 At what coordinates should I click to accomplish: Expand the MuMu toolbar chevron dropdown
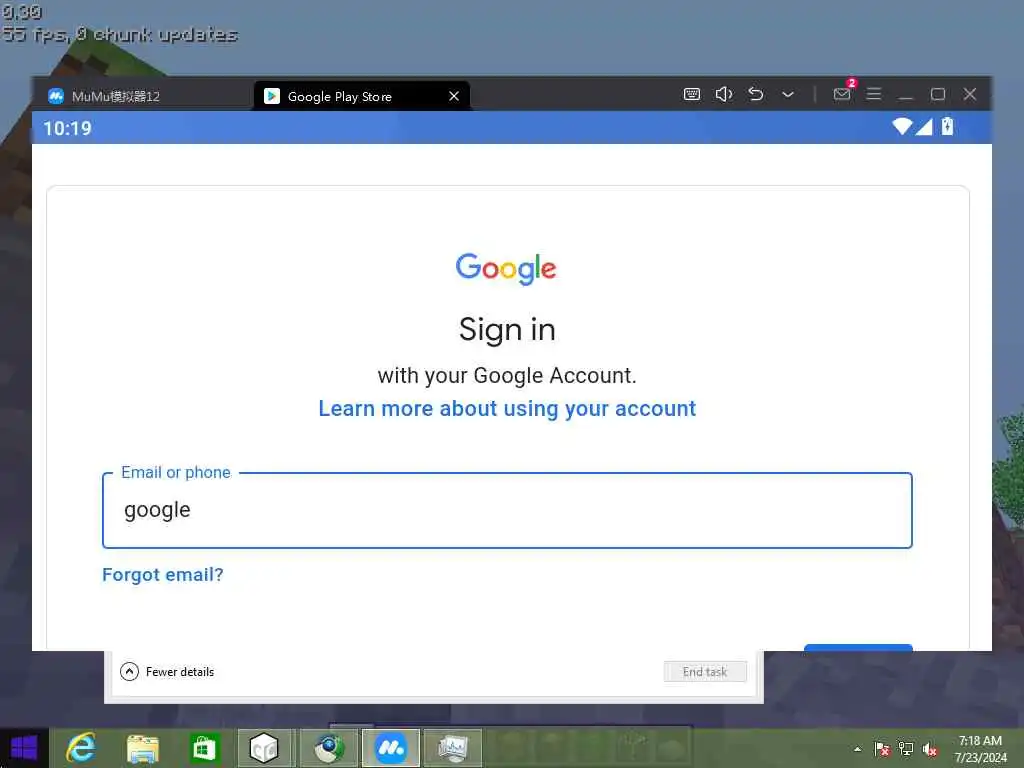pyautogui.click(x=788, y=95)
